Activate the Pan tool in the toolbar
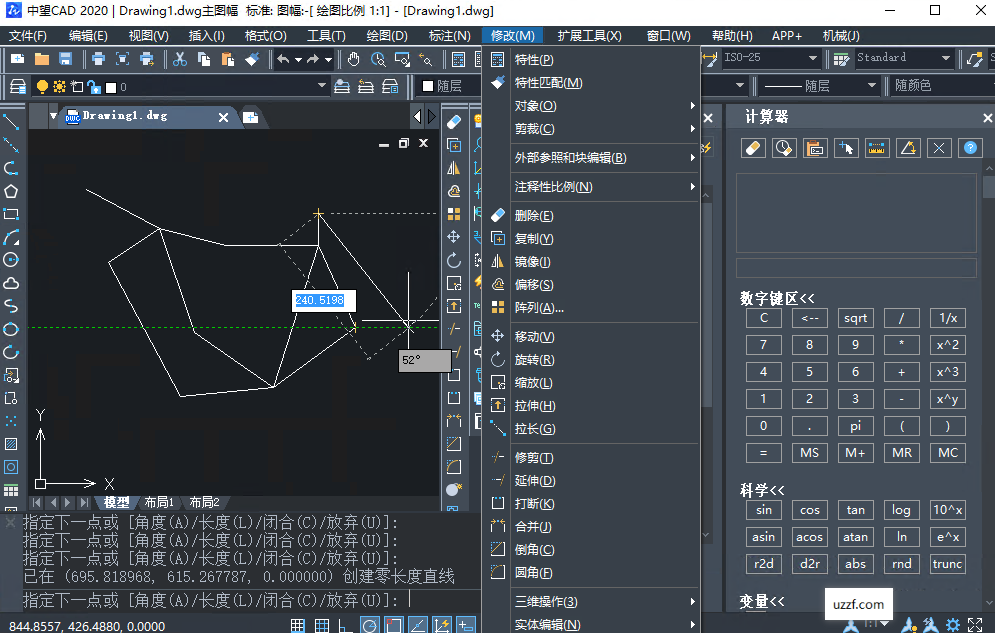Viewport: 995px width, 633px height. 353,58
